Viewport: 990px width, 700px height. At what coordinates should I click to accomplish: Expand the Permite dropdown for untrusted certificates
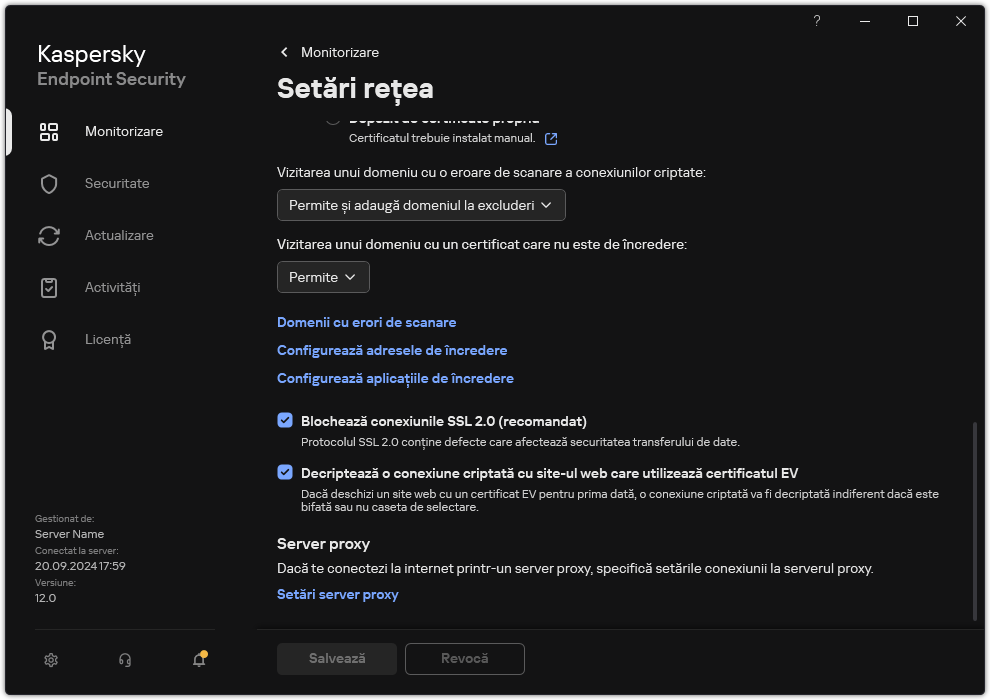coord(322,277)
